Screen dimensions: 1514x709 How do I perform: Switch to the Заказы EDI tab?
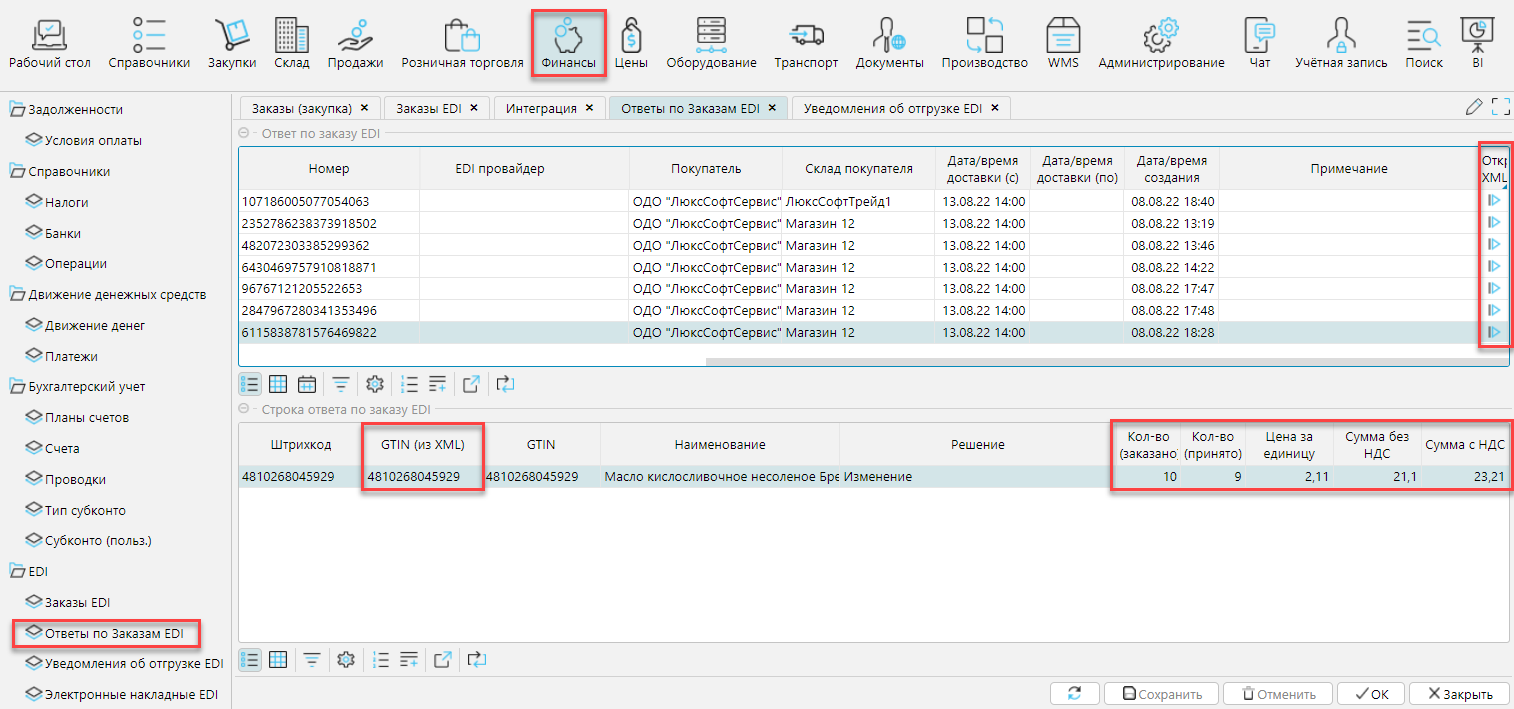click(427, 108)
